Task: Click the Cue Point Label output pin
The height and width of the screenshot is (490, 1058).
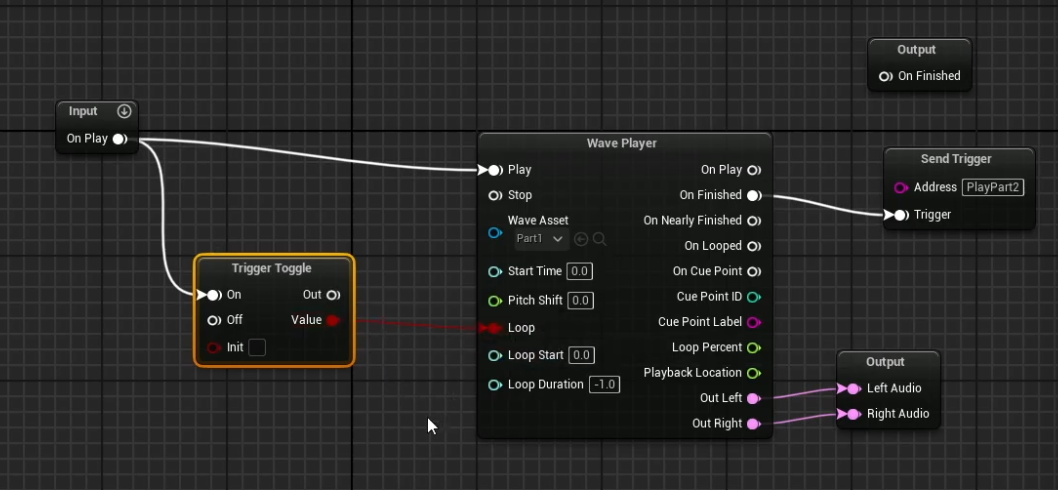Action: pyautogui.click(x=754, y=322)
